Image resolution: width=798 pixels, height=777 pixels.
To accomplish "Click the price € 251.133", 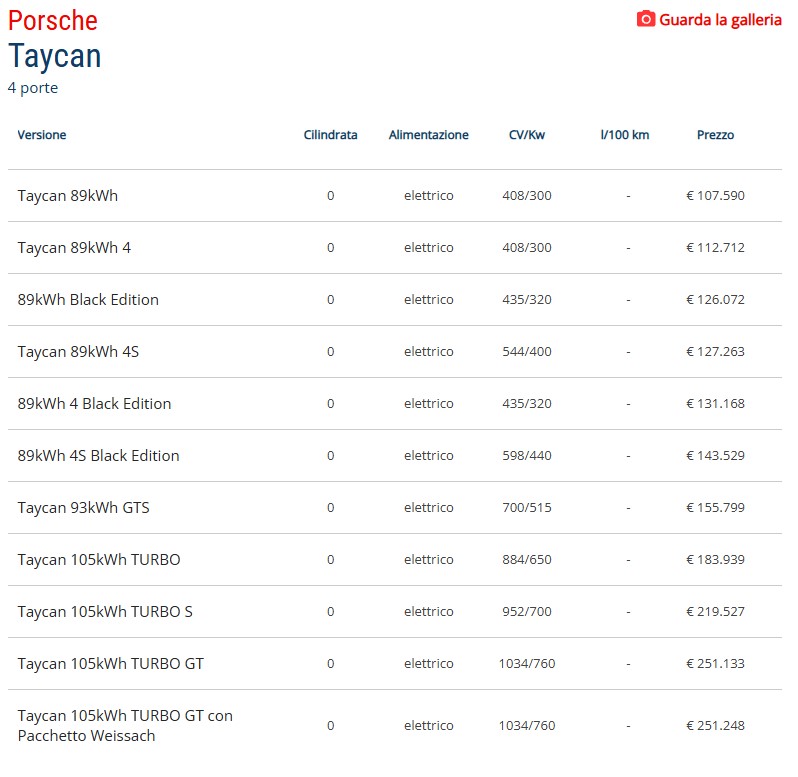I will click(715, 664).
